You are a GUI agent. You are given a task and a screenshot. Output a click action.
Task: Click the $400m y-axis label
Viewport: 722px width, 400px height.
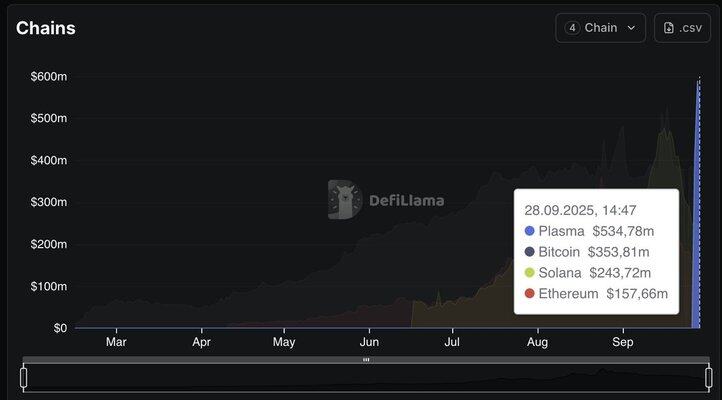click(49, 160)
